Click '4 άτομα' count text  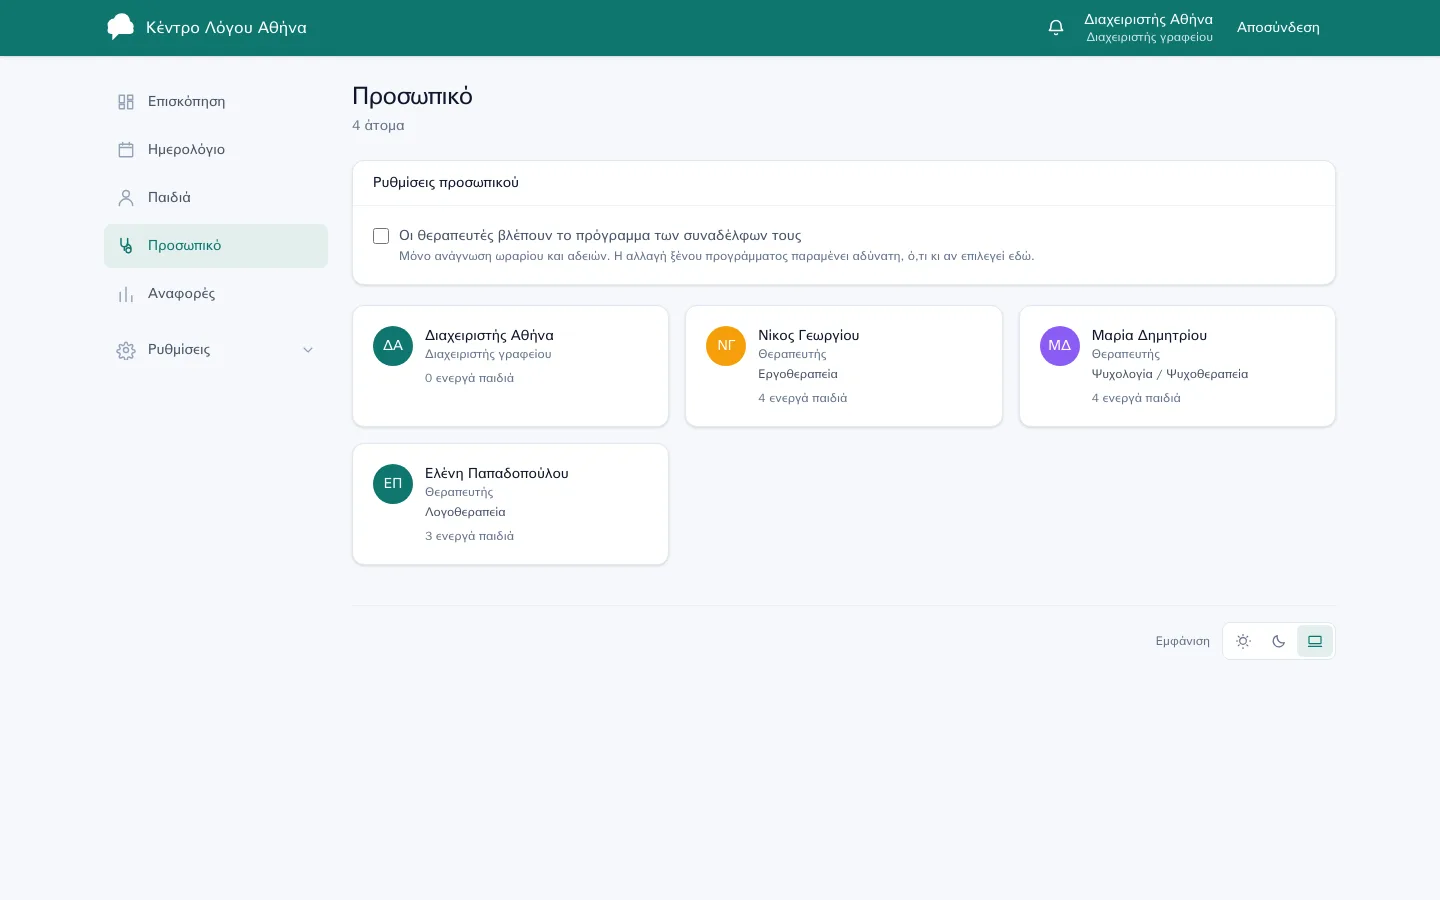coord(378,125)
